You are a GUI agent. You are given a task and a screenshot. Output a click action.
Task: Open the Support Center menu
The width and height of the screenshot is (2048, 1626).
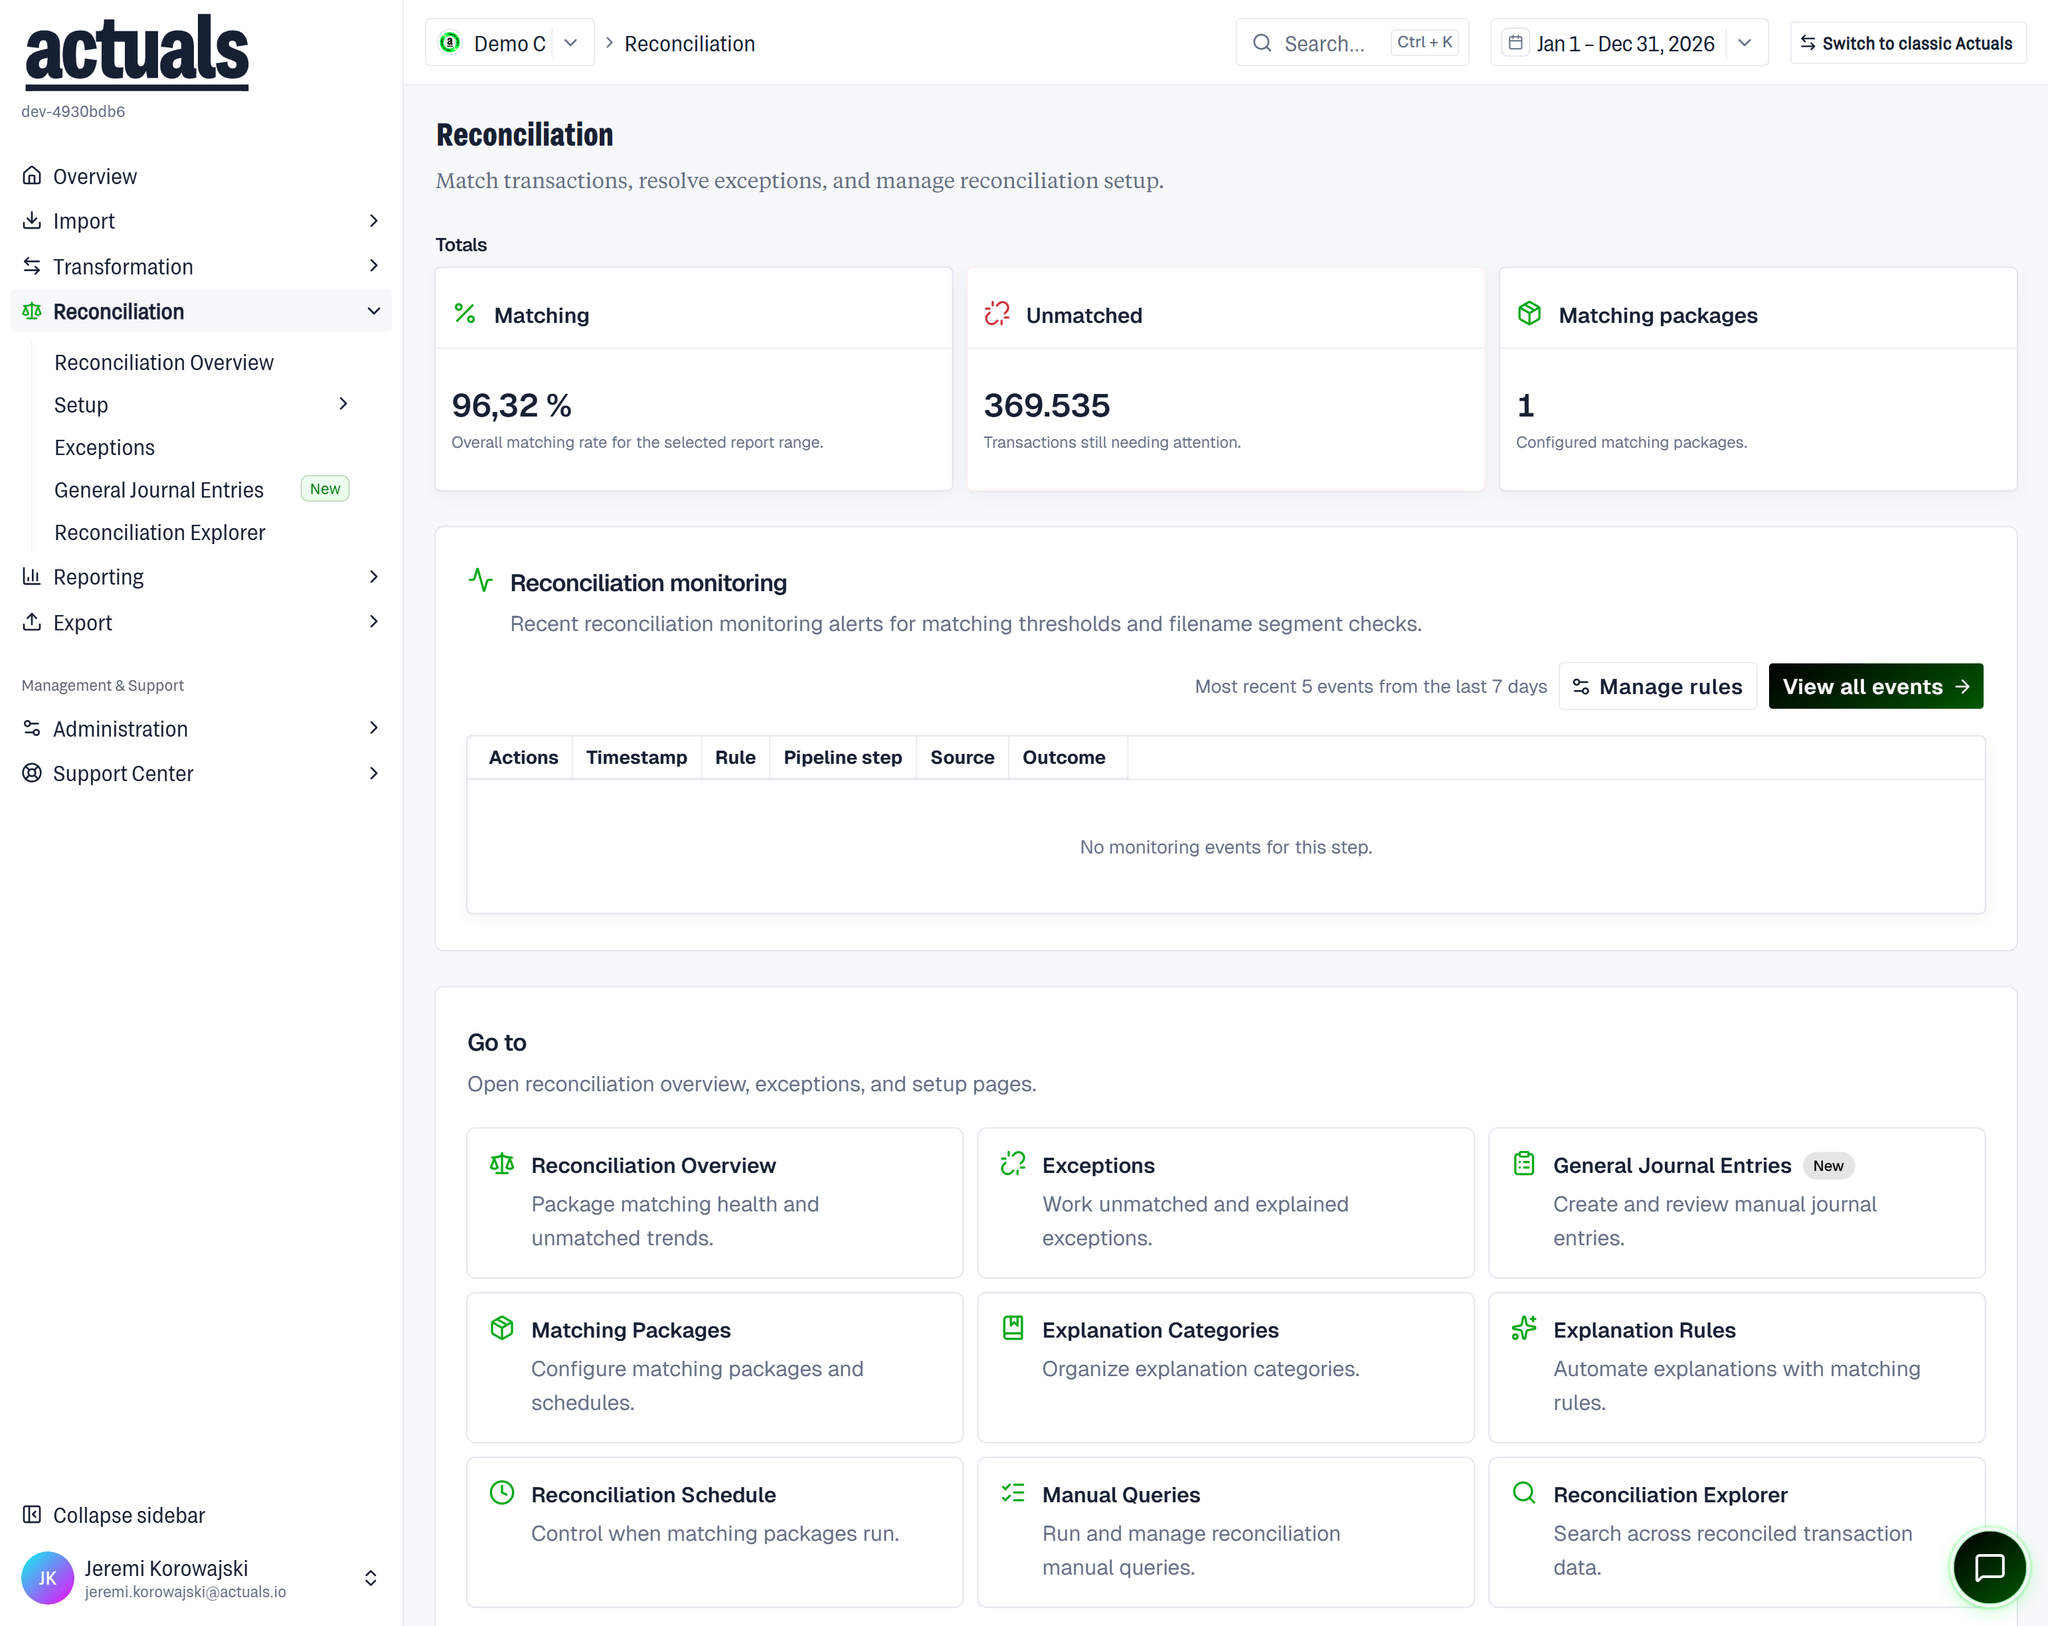200,773
